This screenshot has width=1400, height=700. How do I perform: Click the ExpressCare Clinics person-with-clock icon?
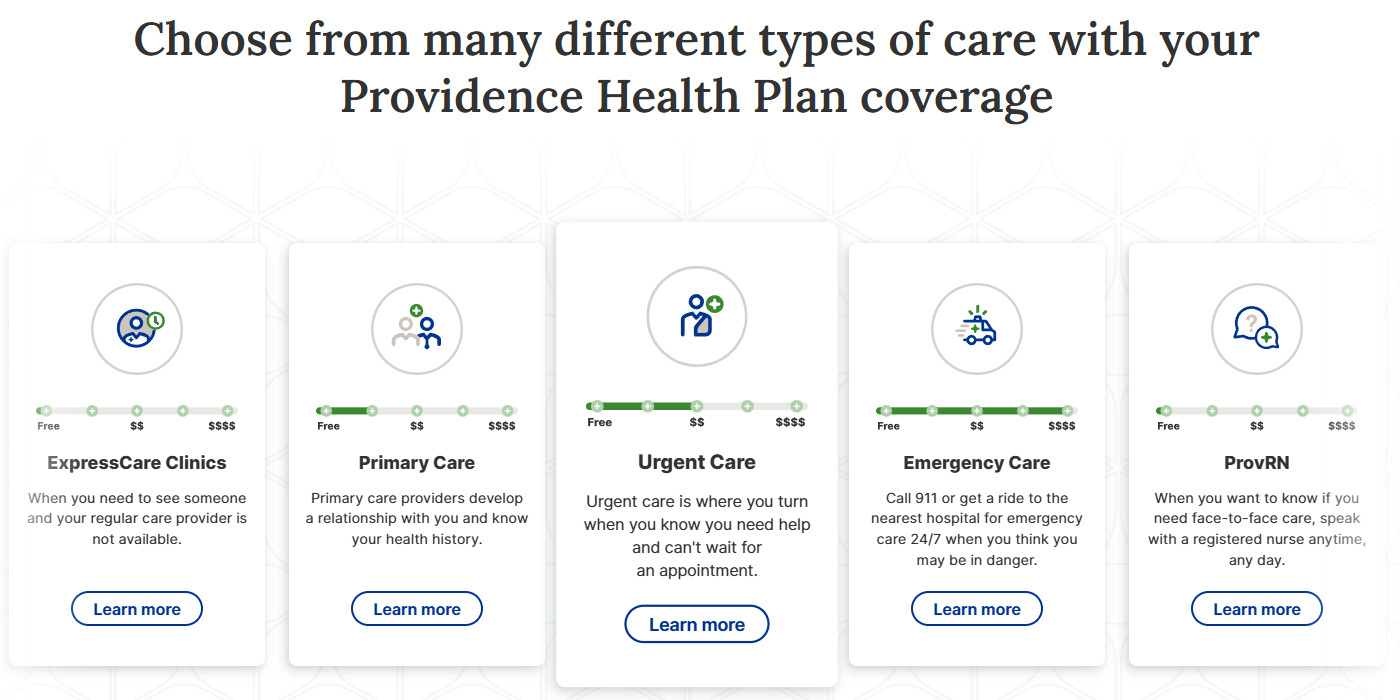point(137,328)
